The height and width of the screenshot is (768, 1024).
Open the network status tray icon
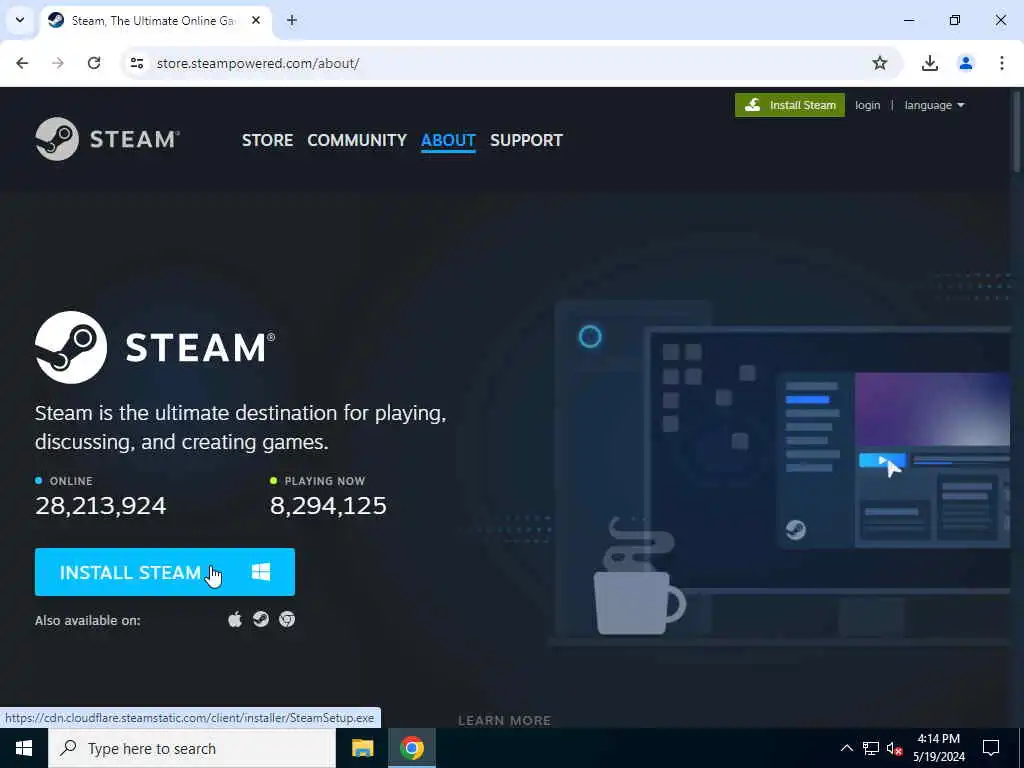click(x=871, y=748)
